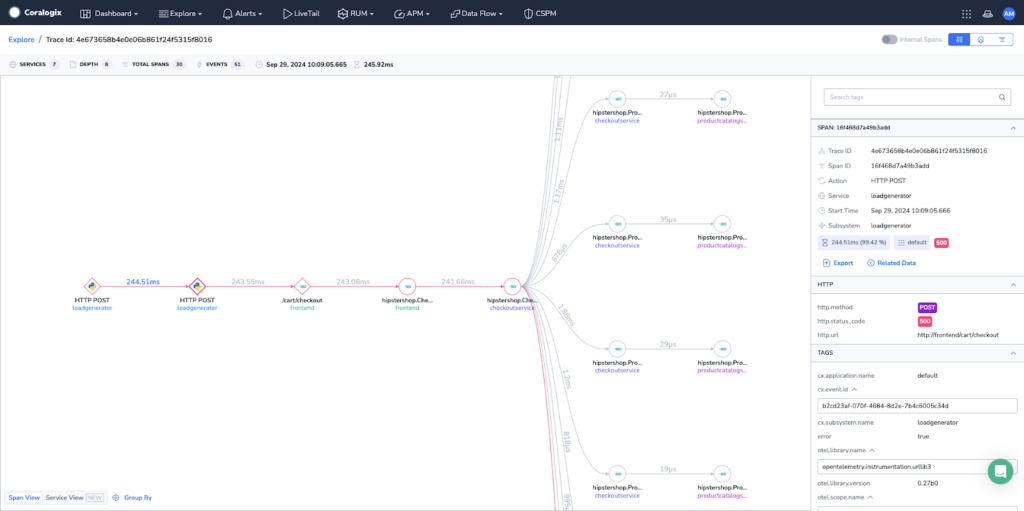The image size is (1024, 511).
Task: Switch to the Gantt timeline view icon
Action: click(1001, 39)
